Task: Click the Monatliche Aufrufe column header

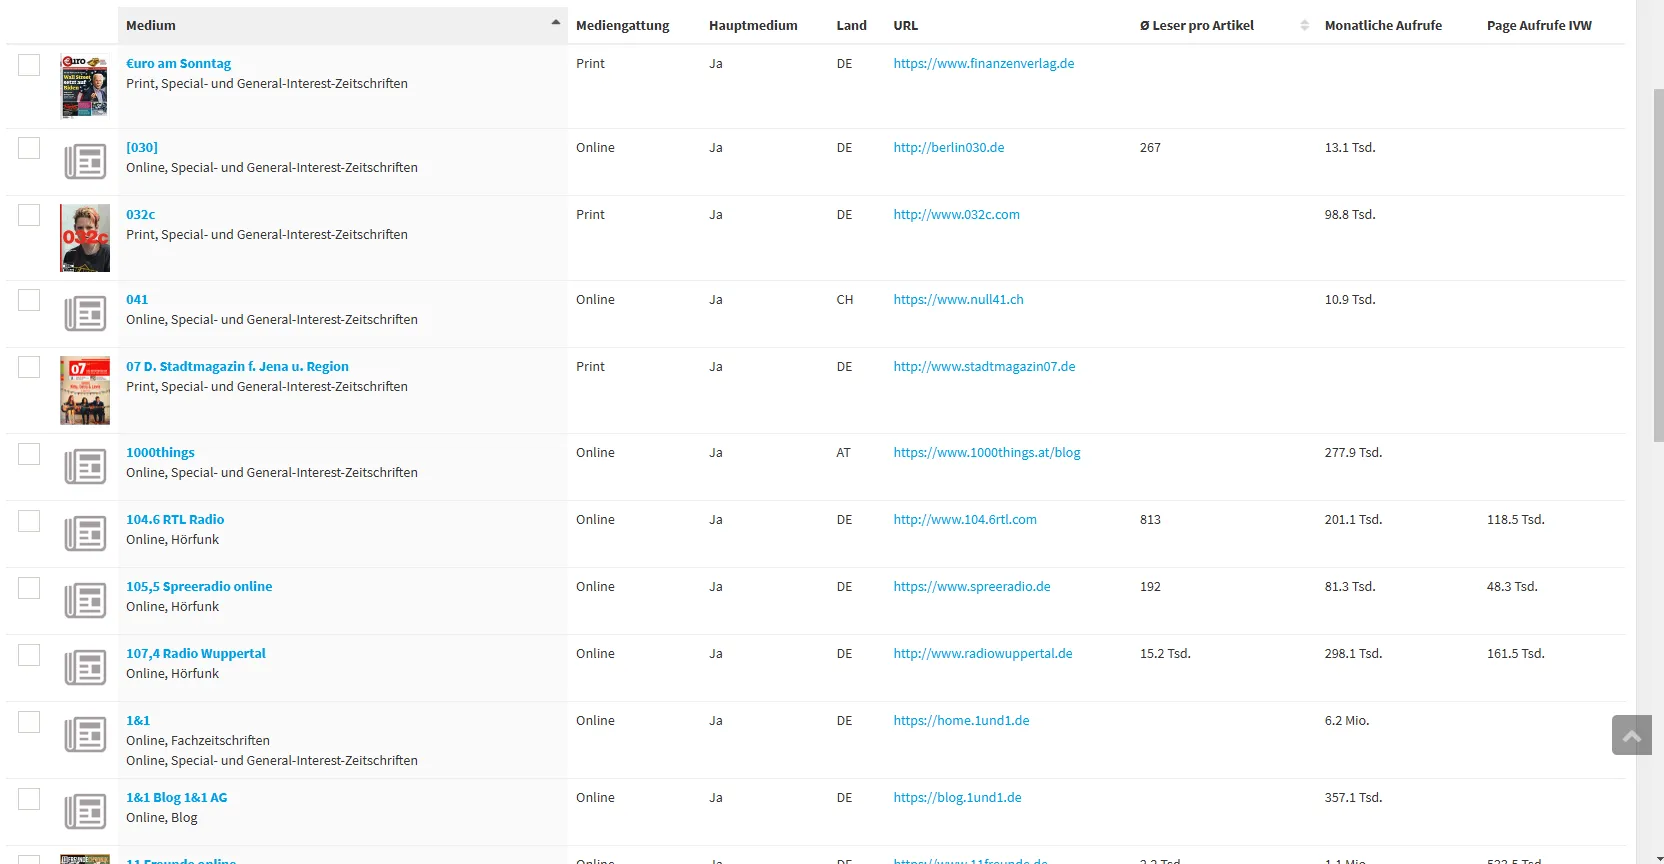Action: point(1382,25)
